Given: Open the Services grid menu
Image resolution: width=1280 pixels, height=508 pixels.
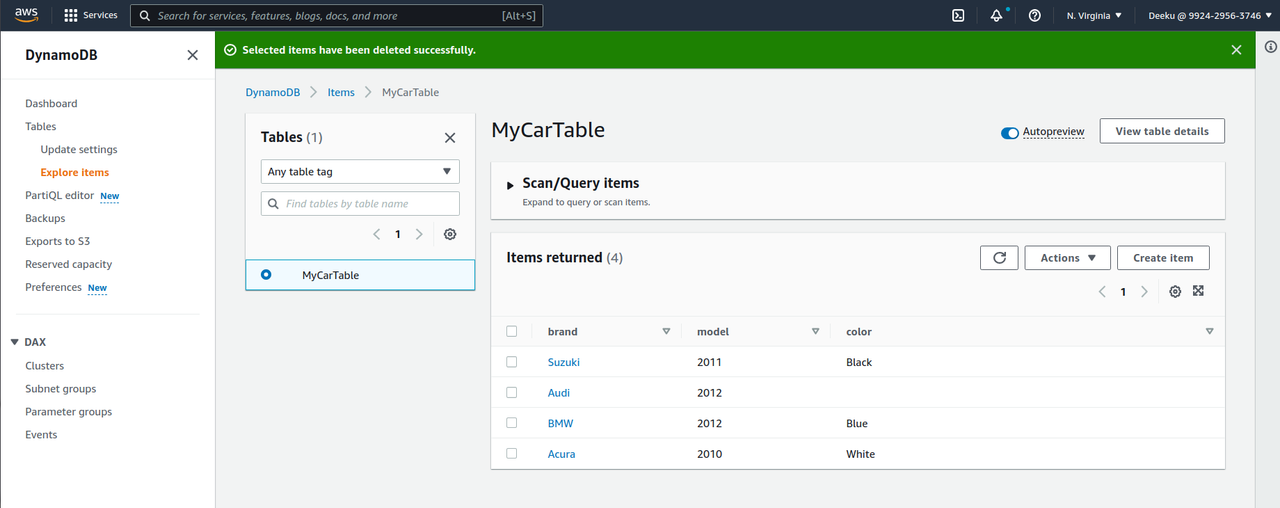Looking at the screenshot, I should (90, 15).
